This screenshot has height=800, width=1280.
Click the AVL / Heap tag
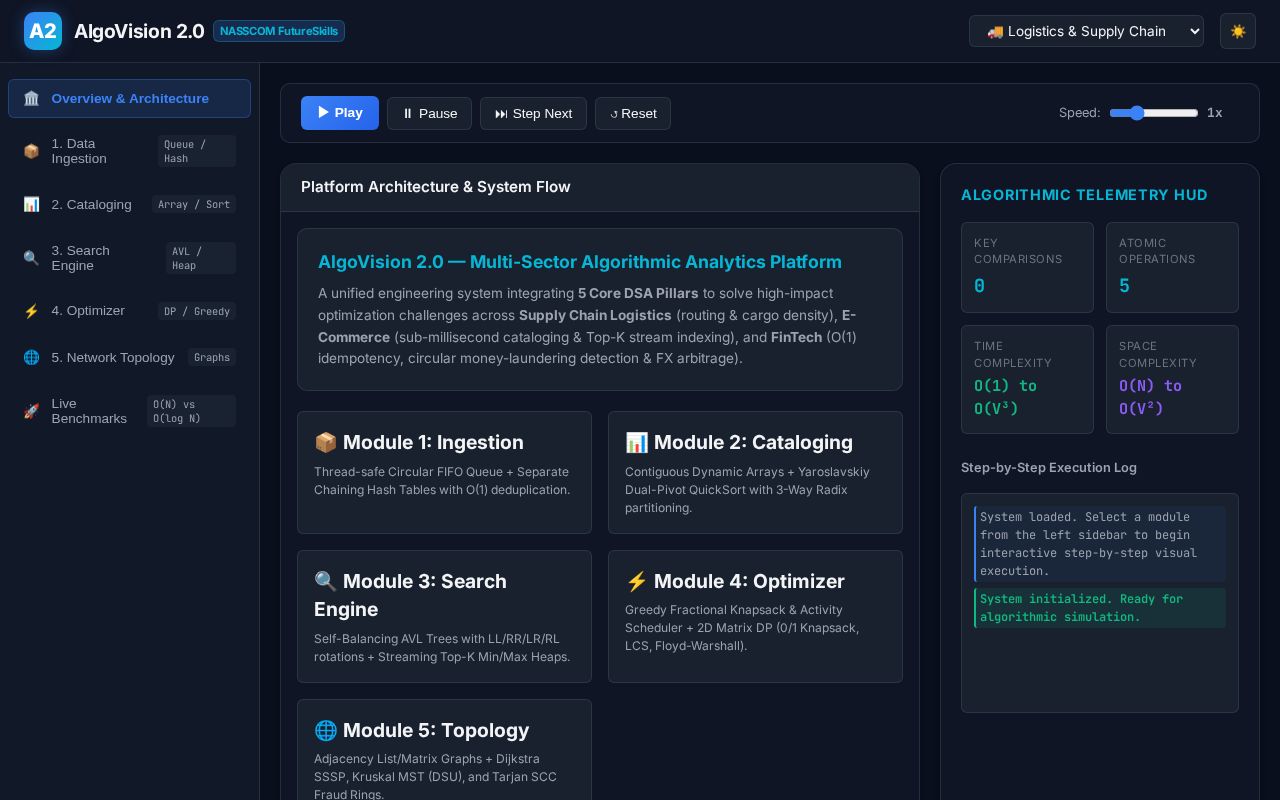pos(201,258)
